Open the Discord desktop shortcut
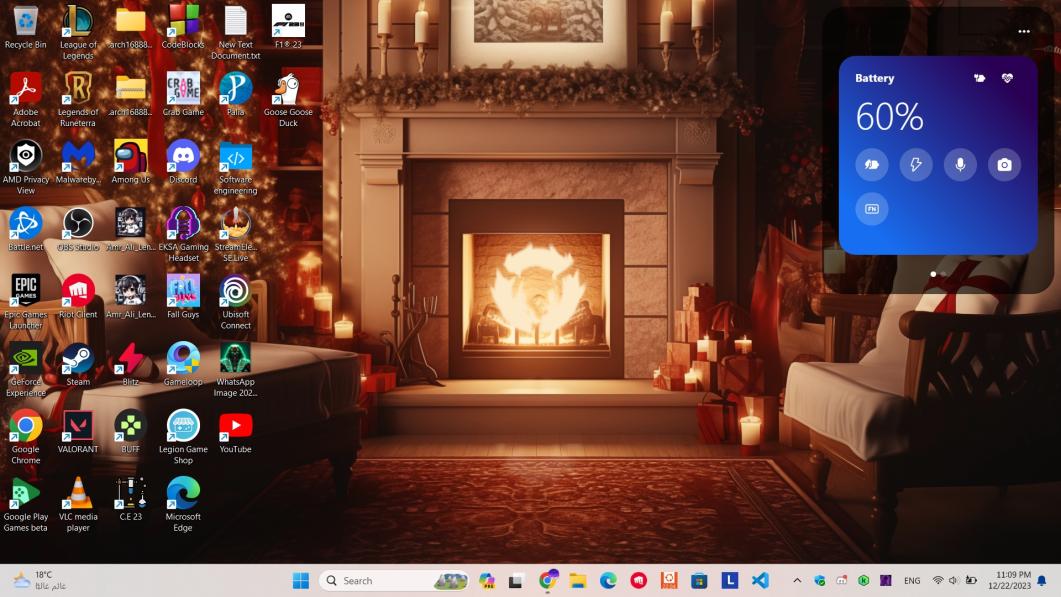Image resolution: width=1061 pixels, height=597 pixels. click(x=183, y=157)
